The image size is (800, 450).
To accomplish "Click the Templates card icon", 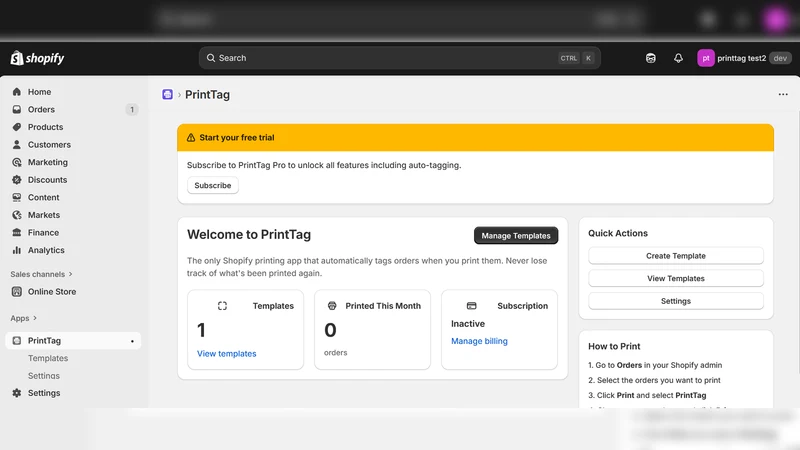I will coord(222,306).
